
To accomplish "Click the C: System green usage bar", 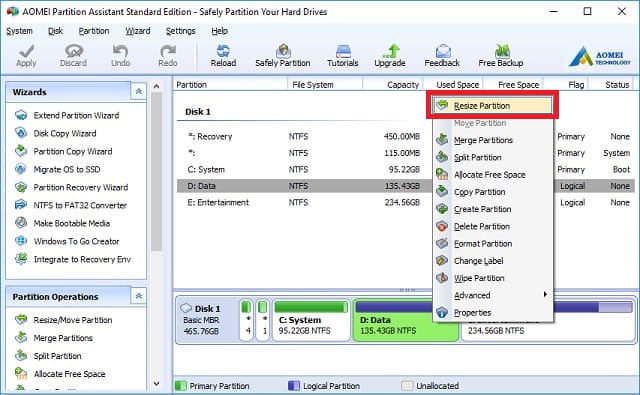I will coord(311,307).
